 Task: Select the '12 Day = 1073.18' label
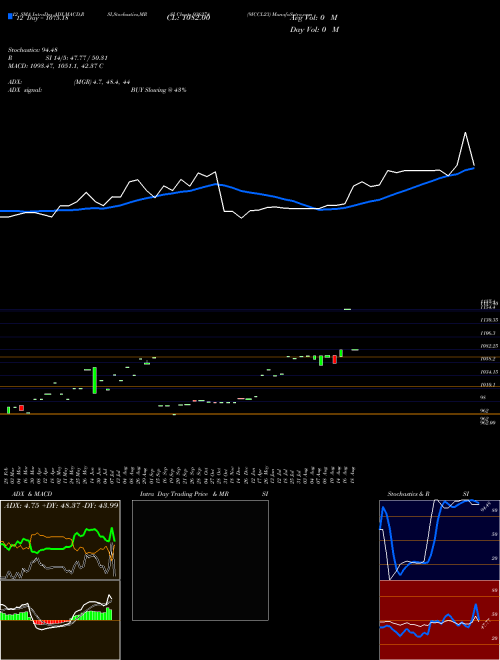[x=41, y=18]
